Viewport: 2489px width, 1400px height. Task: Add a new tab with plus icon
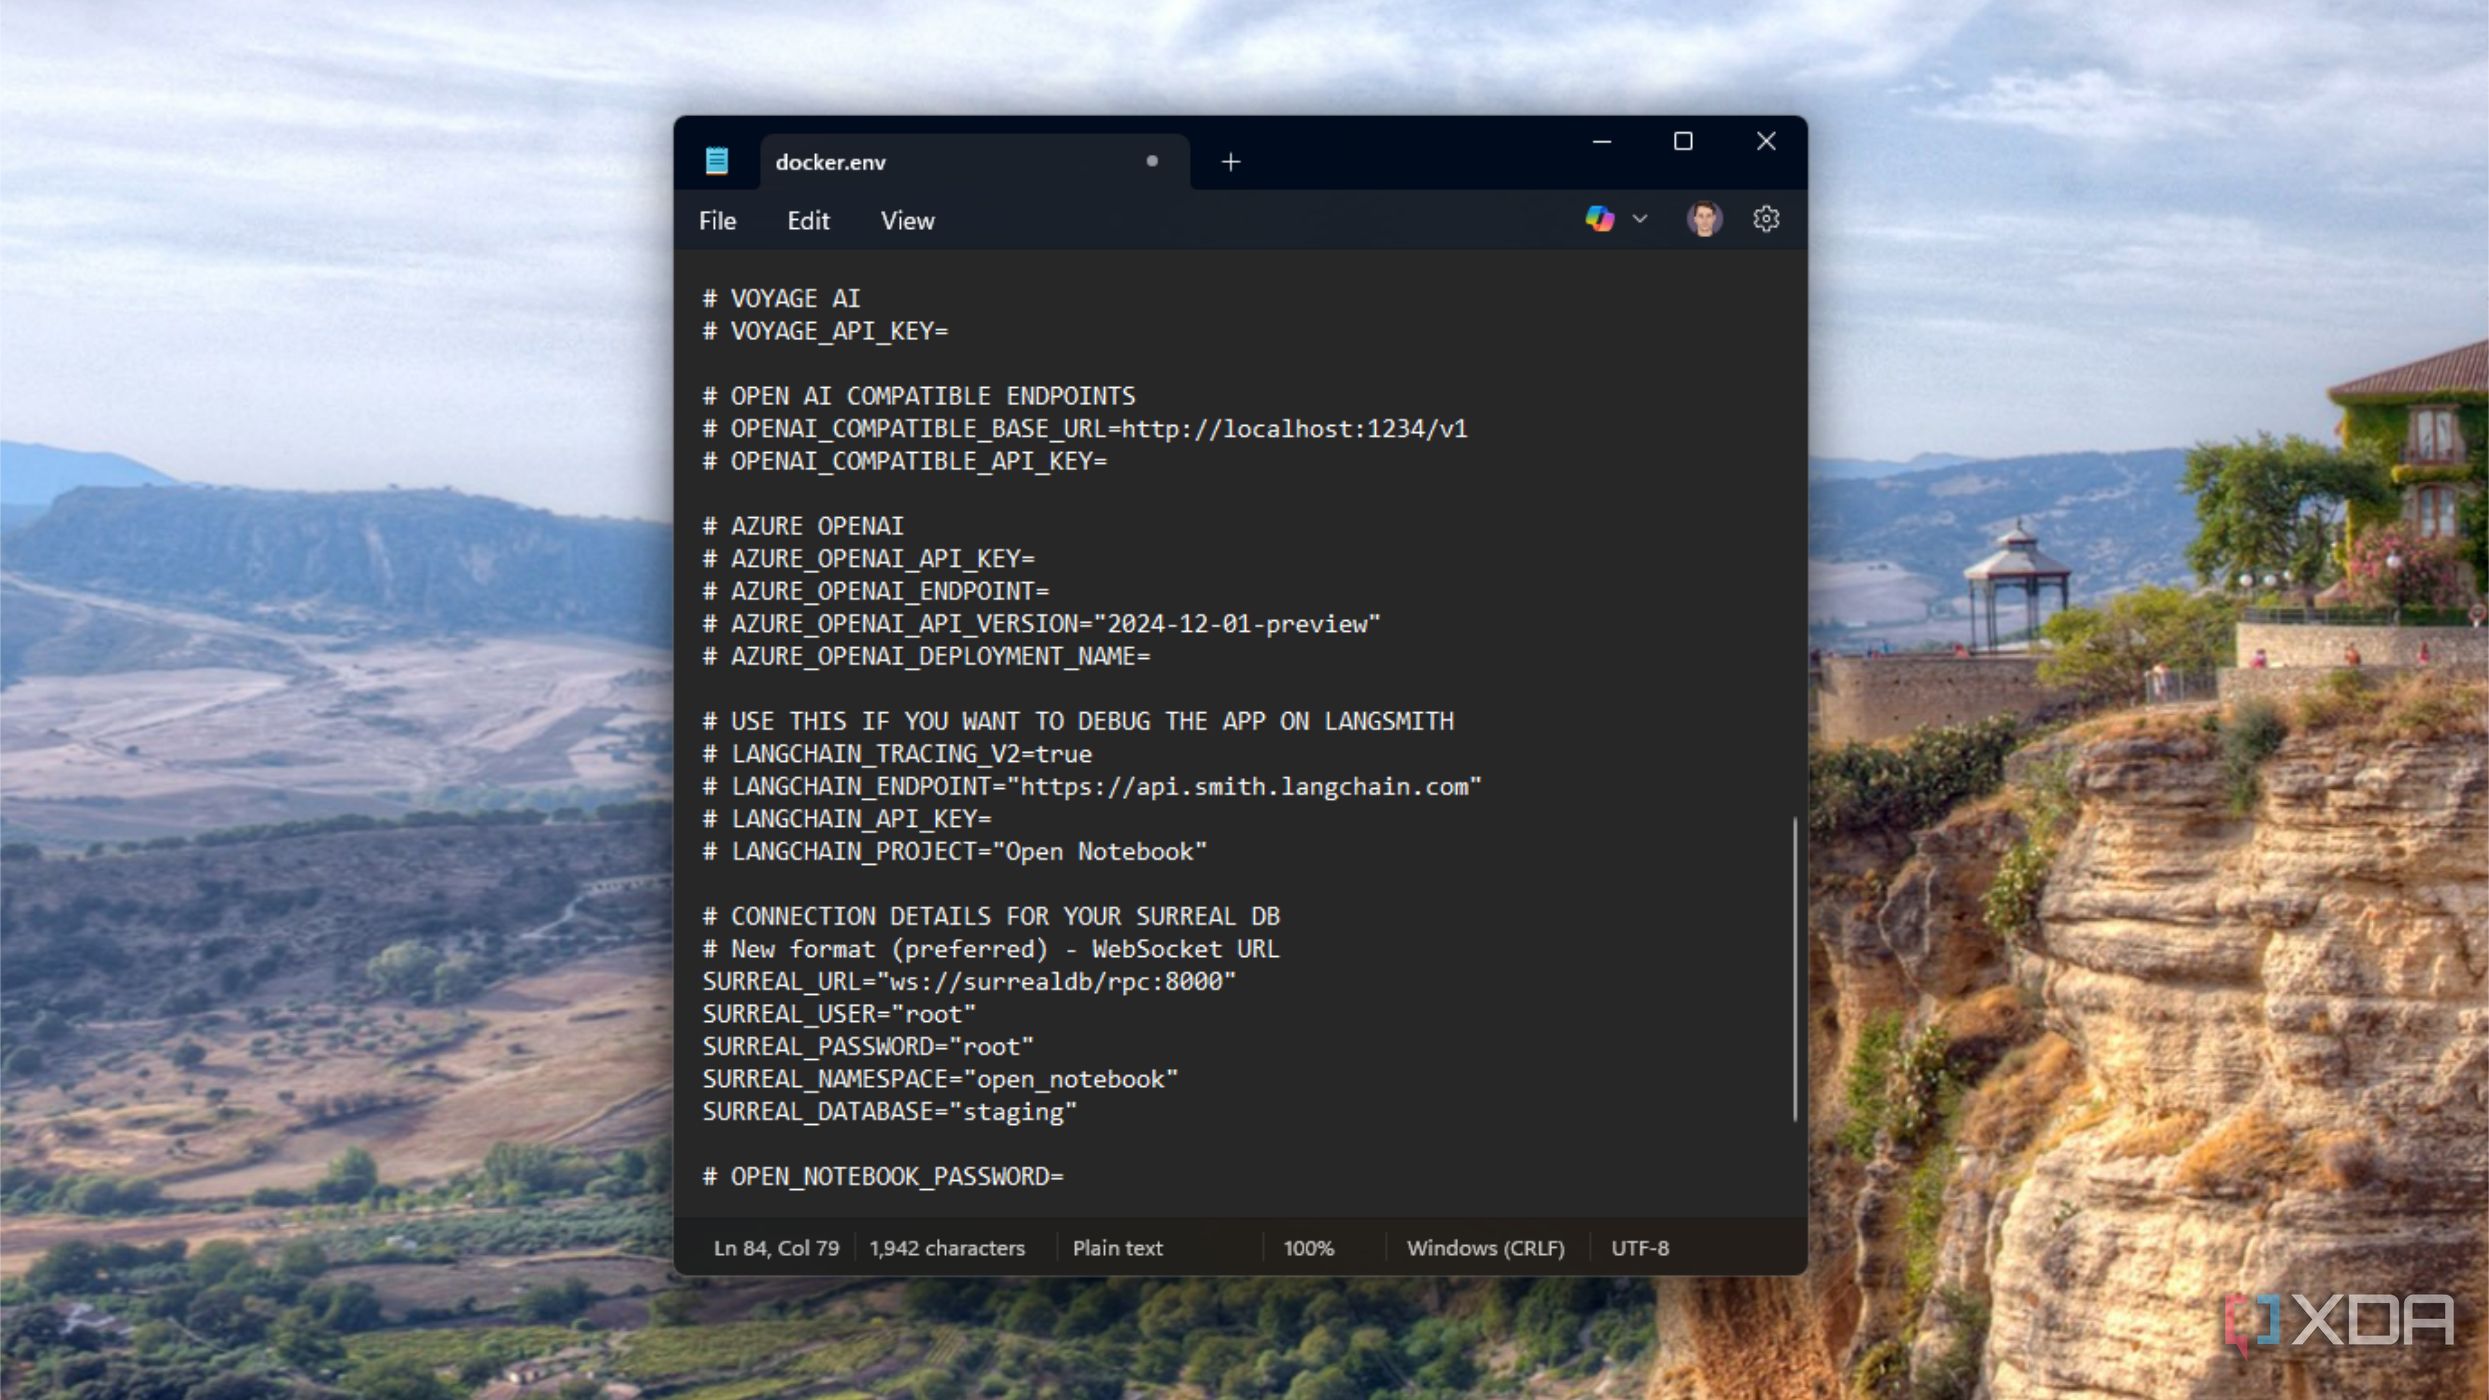coord(1231,162)
